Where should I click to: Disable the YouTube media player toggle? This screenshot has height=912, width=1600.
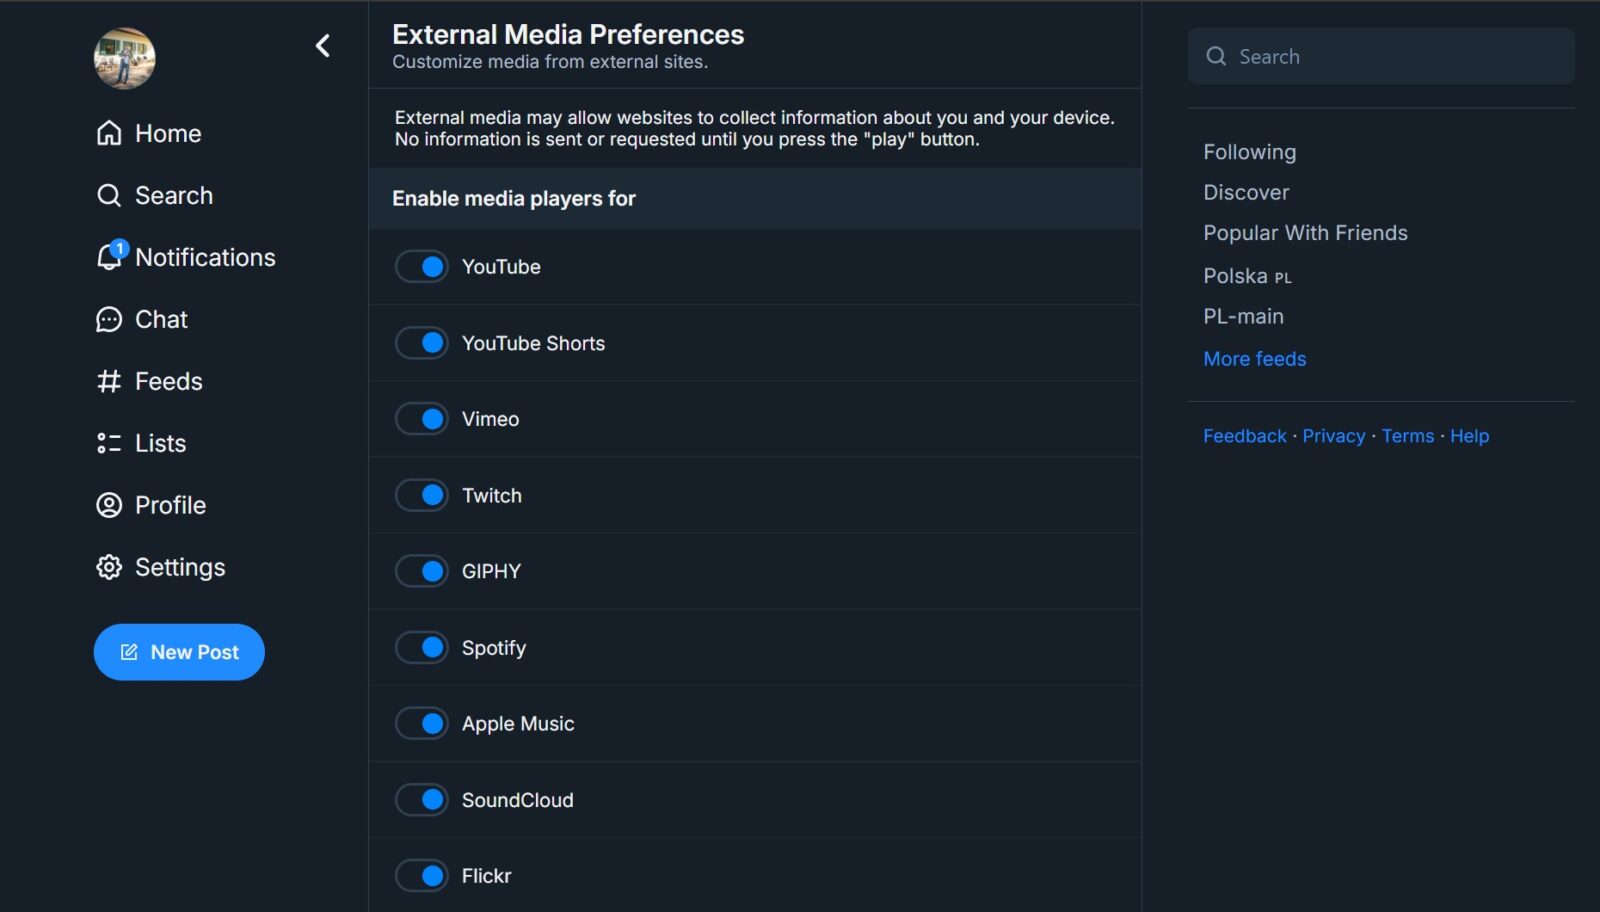[422, 267]
